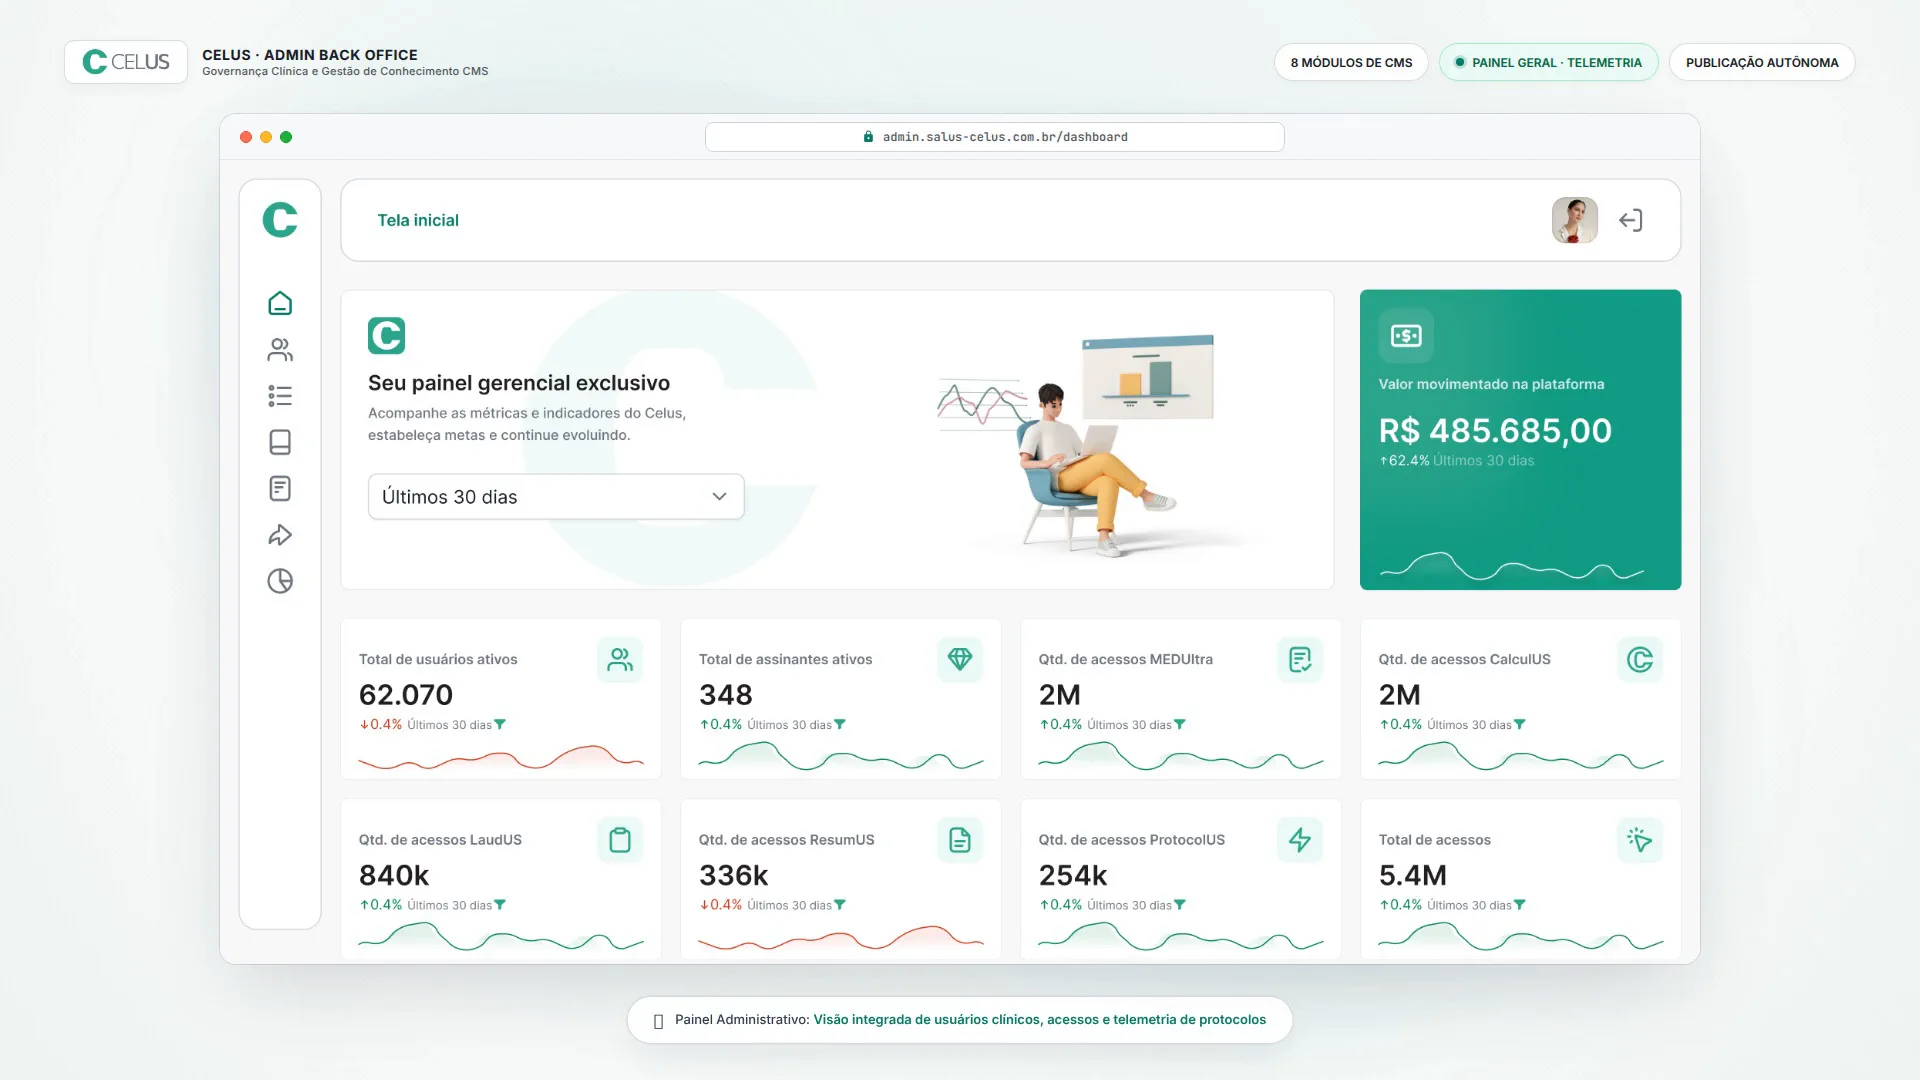This screenshot has height=1080, width=1920.
Task: Click the logout icon in the top bar
Action: 1631,220
